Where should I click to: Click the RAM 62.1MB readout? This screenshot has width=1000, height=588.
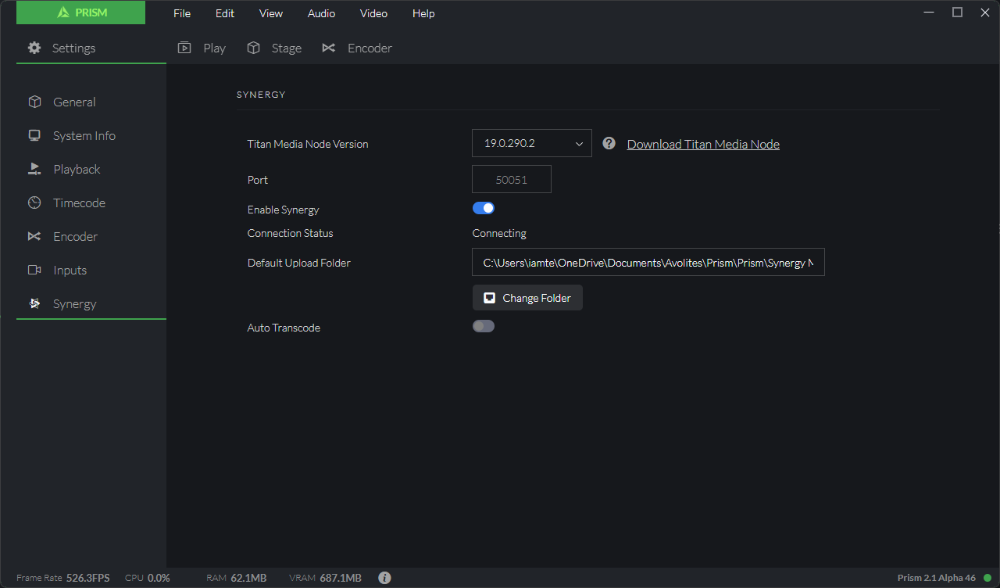pos(236,578)
